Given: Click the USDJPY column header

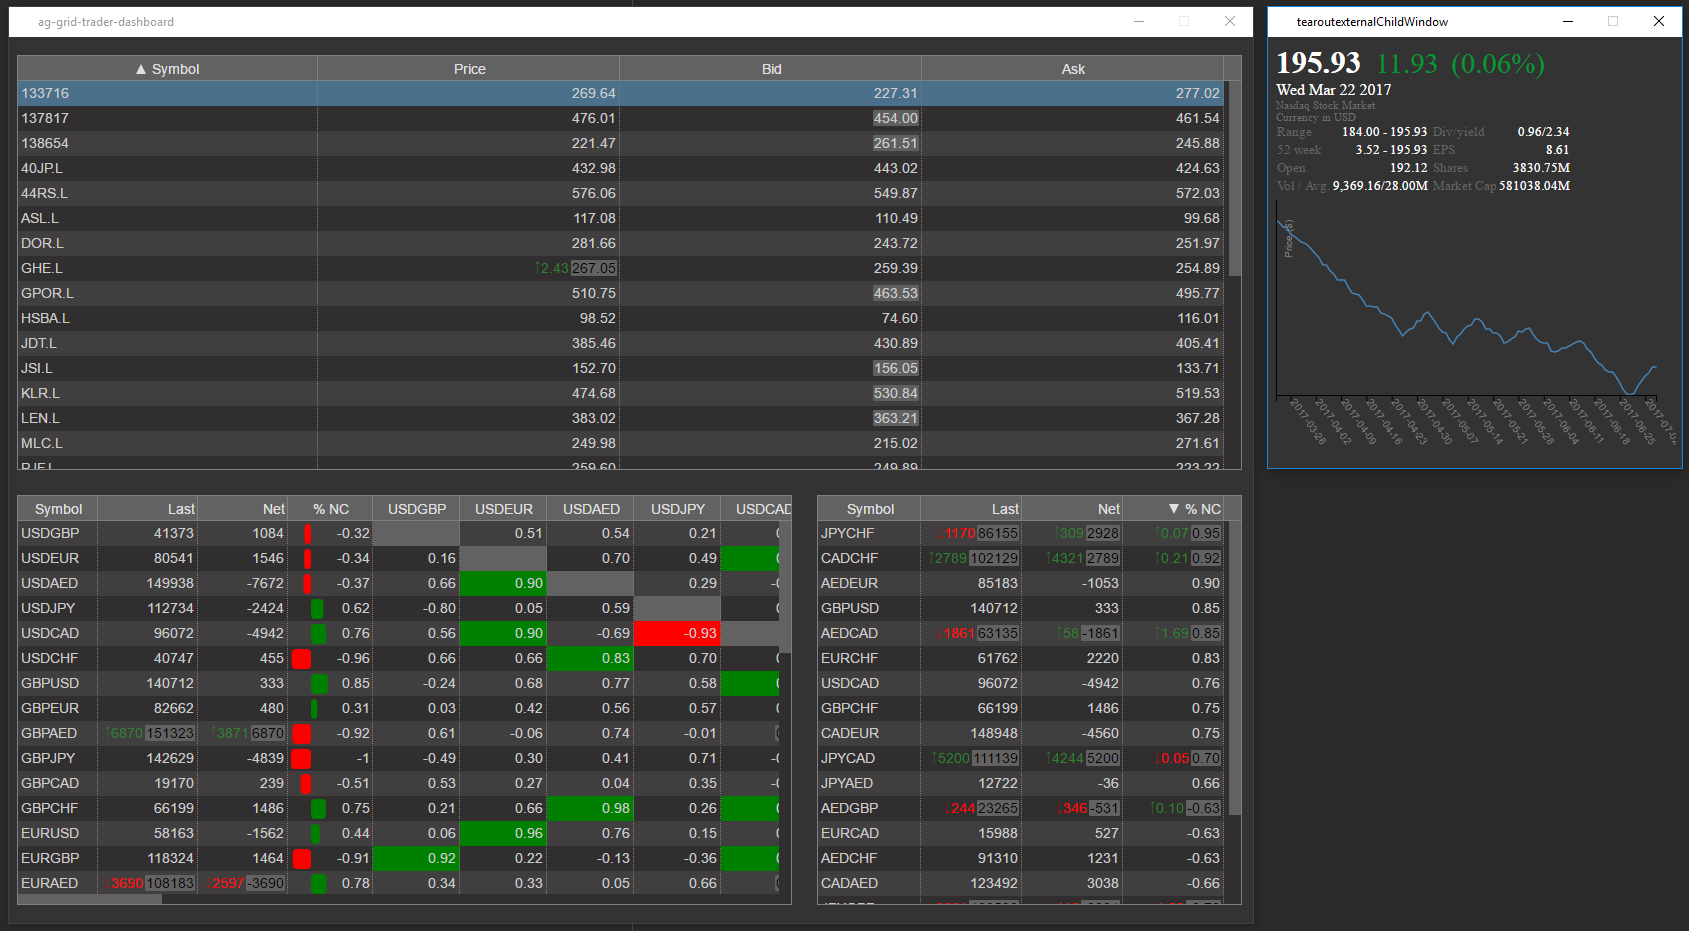Looking at the screenshot, I should point(678,509).
